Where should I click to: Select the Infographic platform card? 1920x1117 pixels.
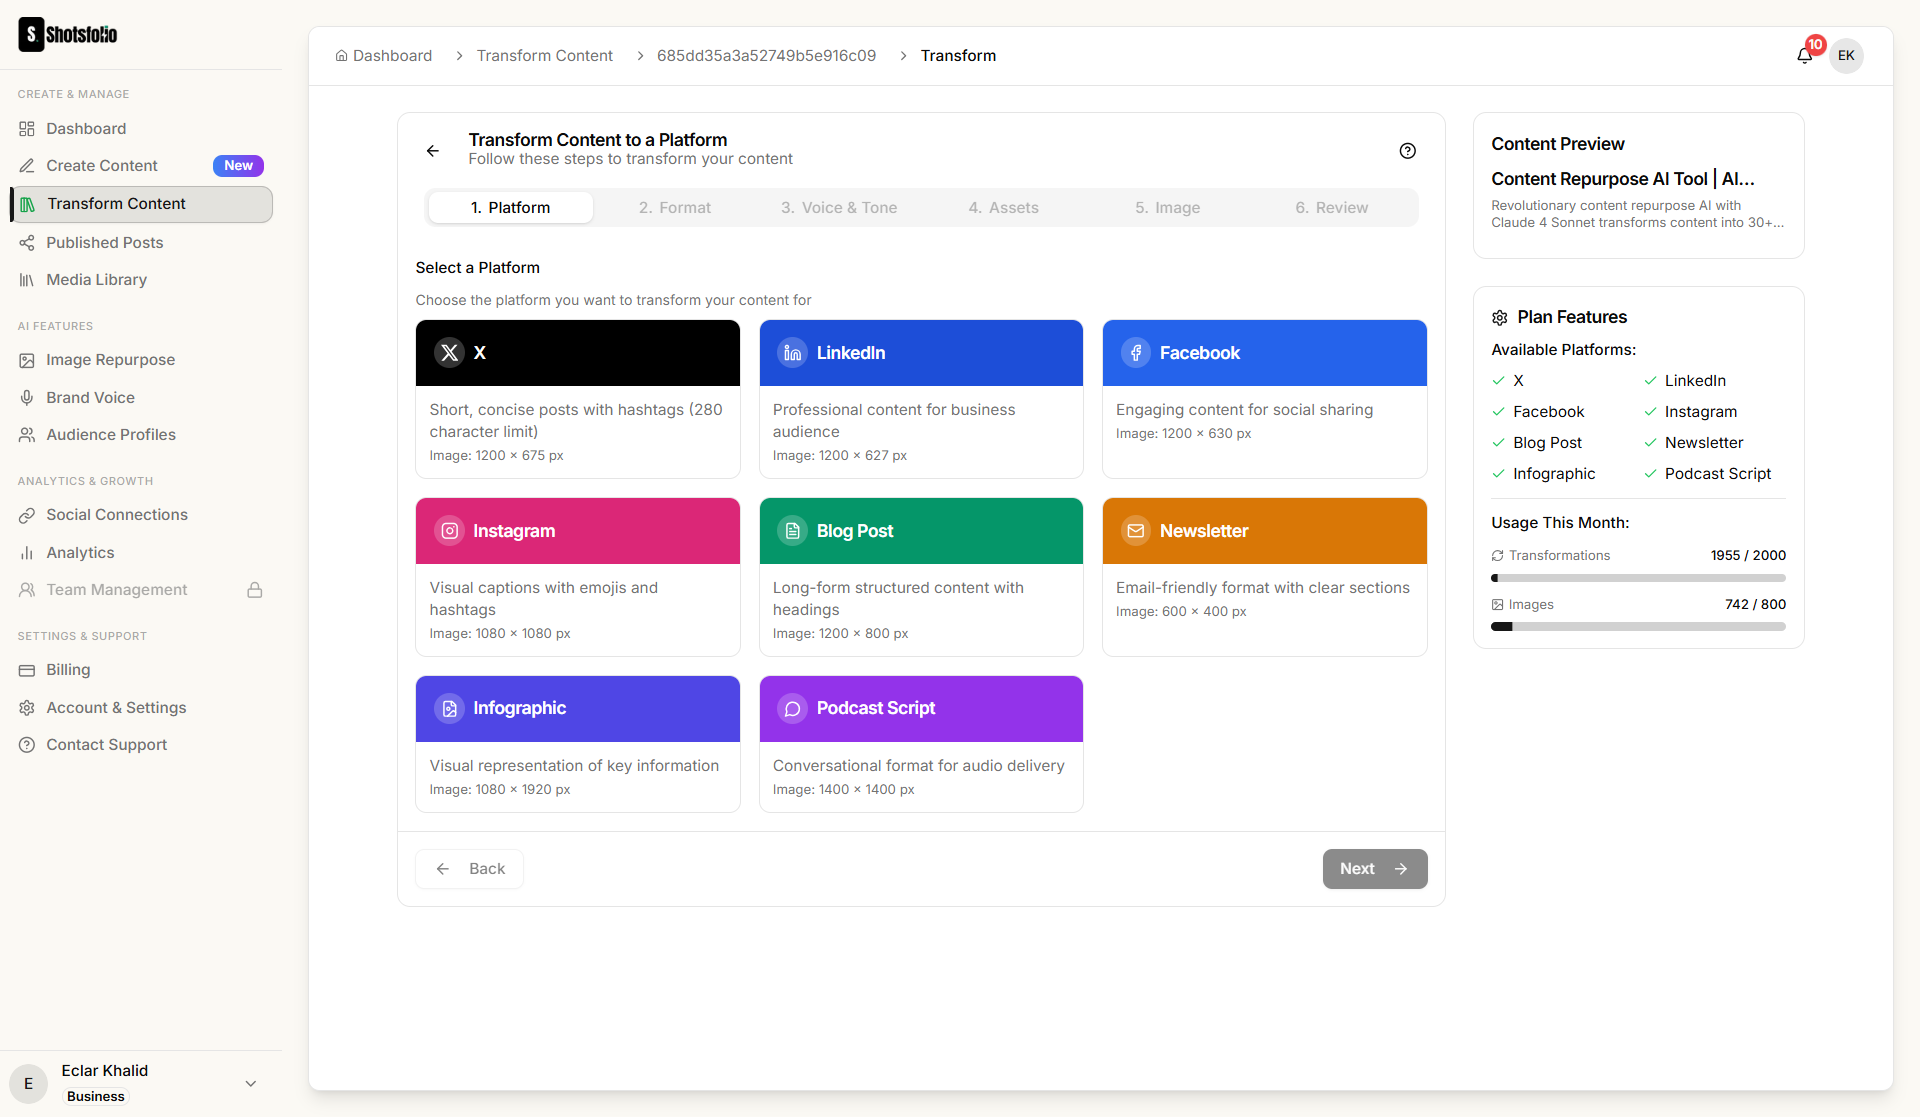pyautogui.click(x=578, y=744)
